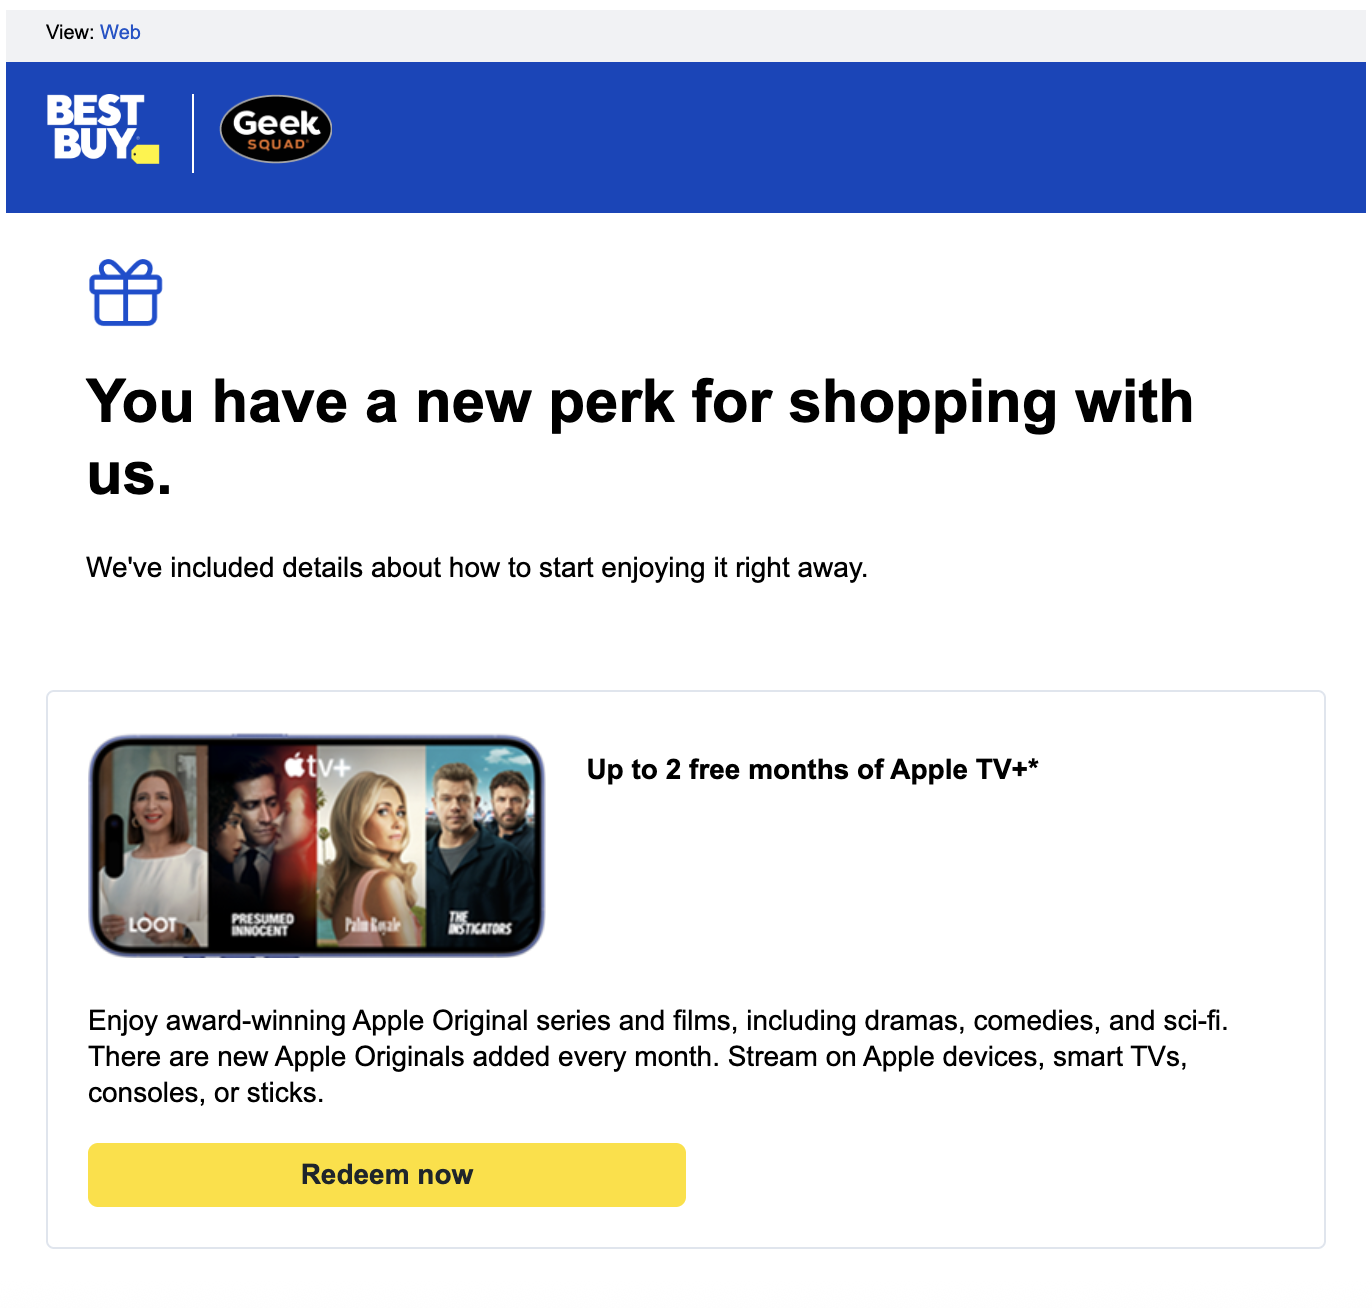Click the yellow Best Buy price tag
Viewport: 1372px width, 1308px height.
(x=146, y=154)
